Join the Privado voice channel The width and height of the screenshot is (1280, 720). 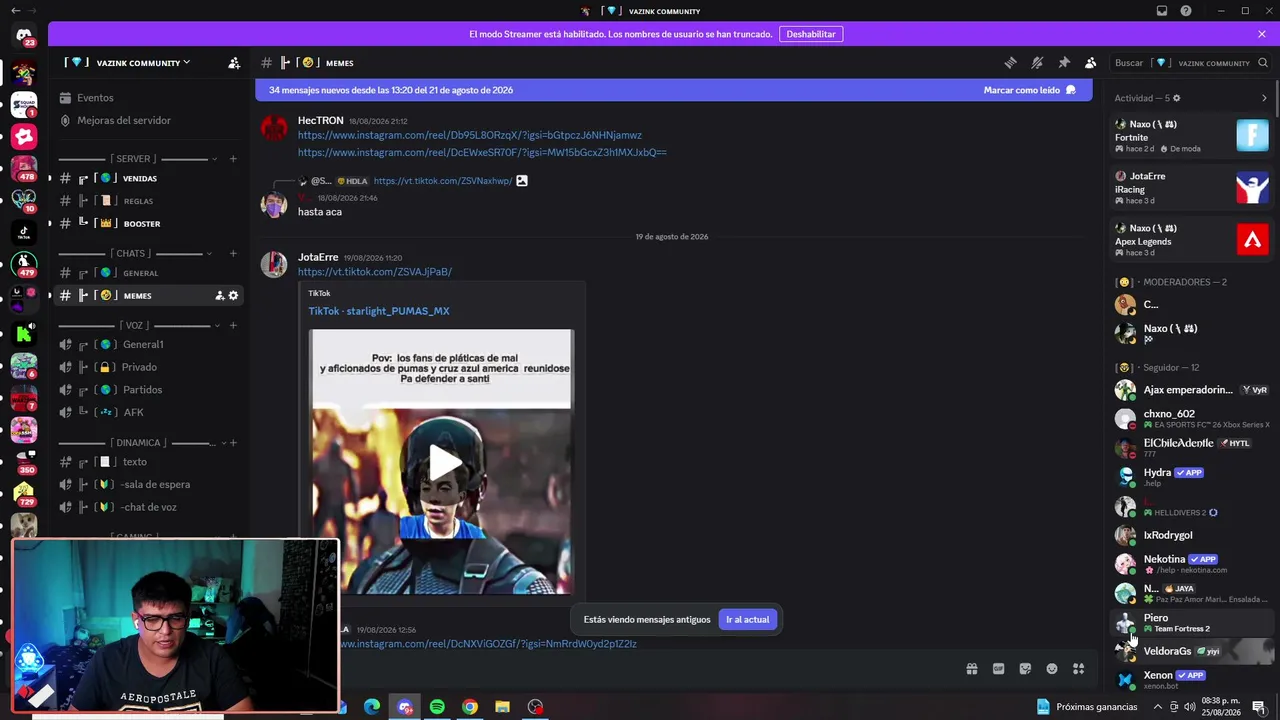(150, 367)
